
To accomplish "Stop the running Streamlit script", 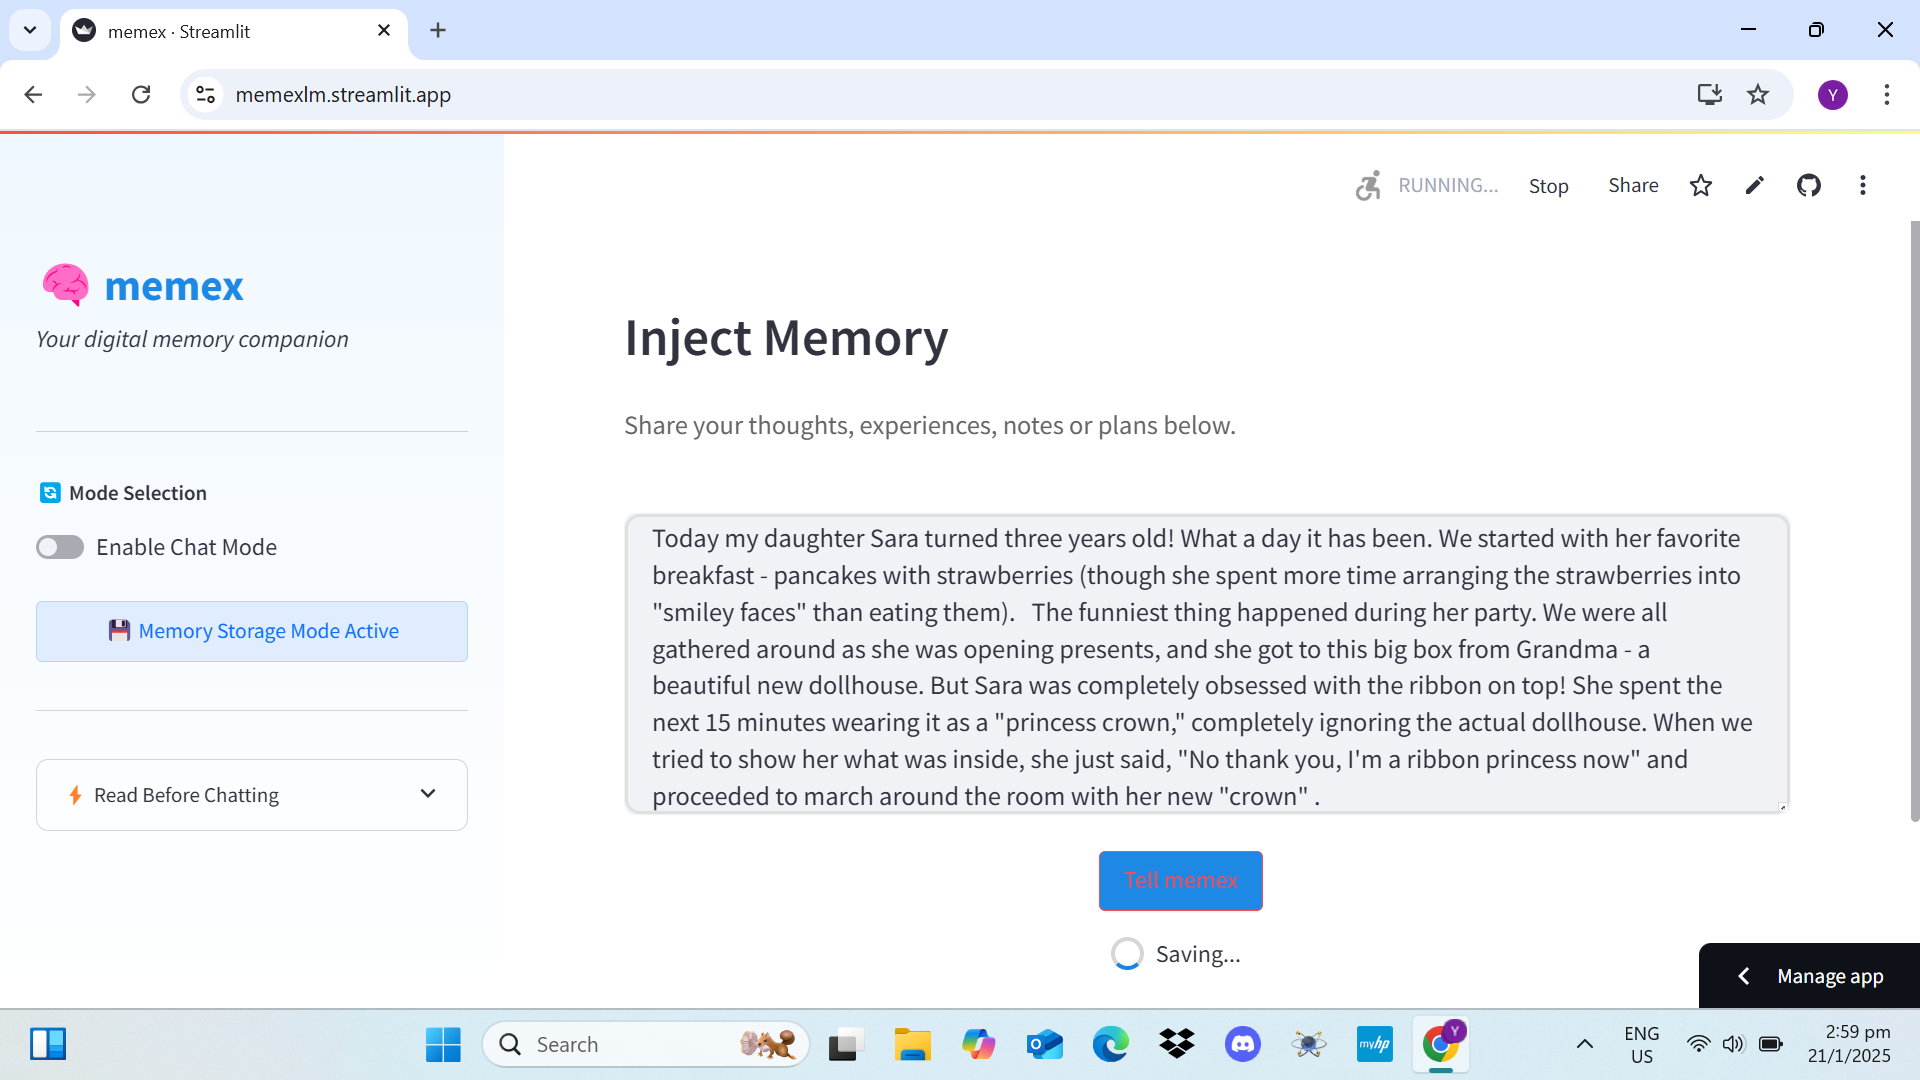I will coord(1548,186).
